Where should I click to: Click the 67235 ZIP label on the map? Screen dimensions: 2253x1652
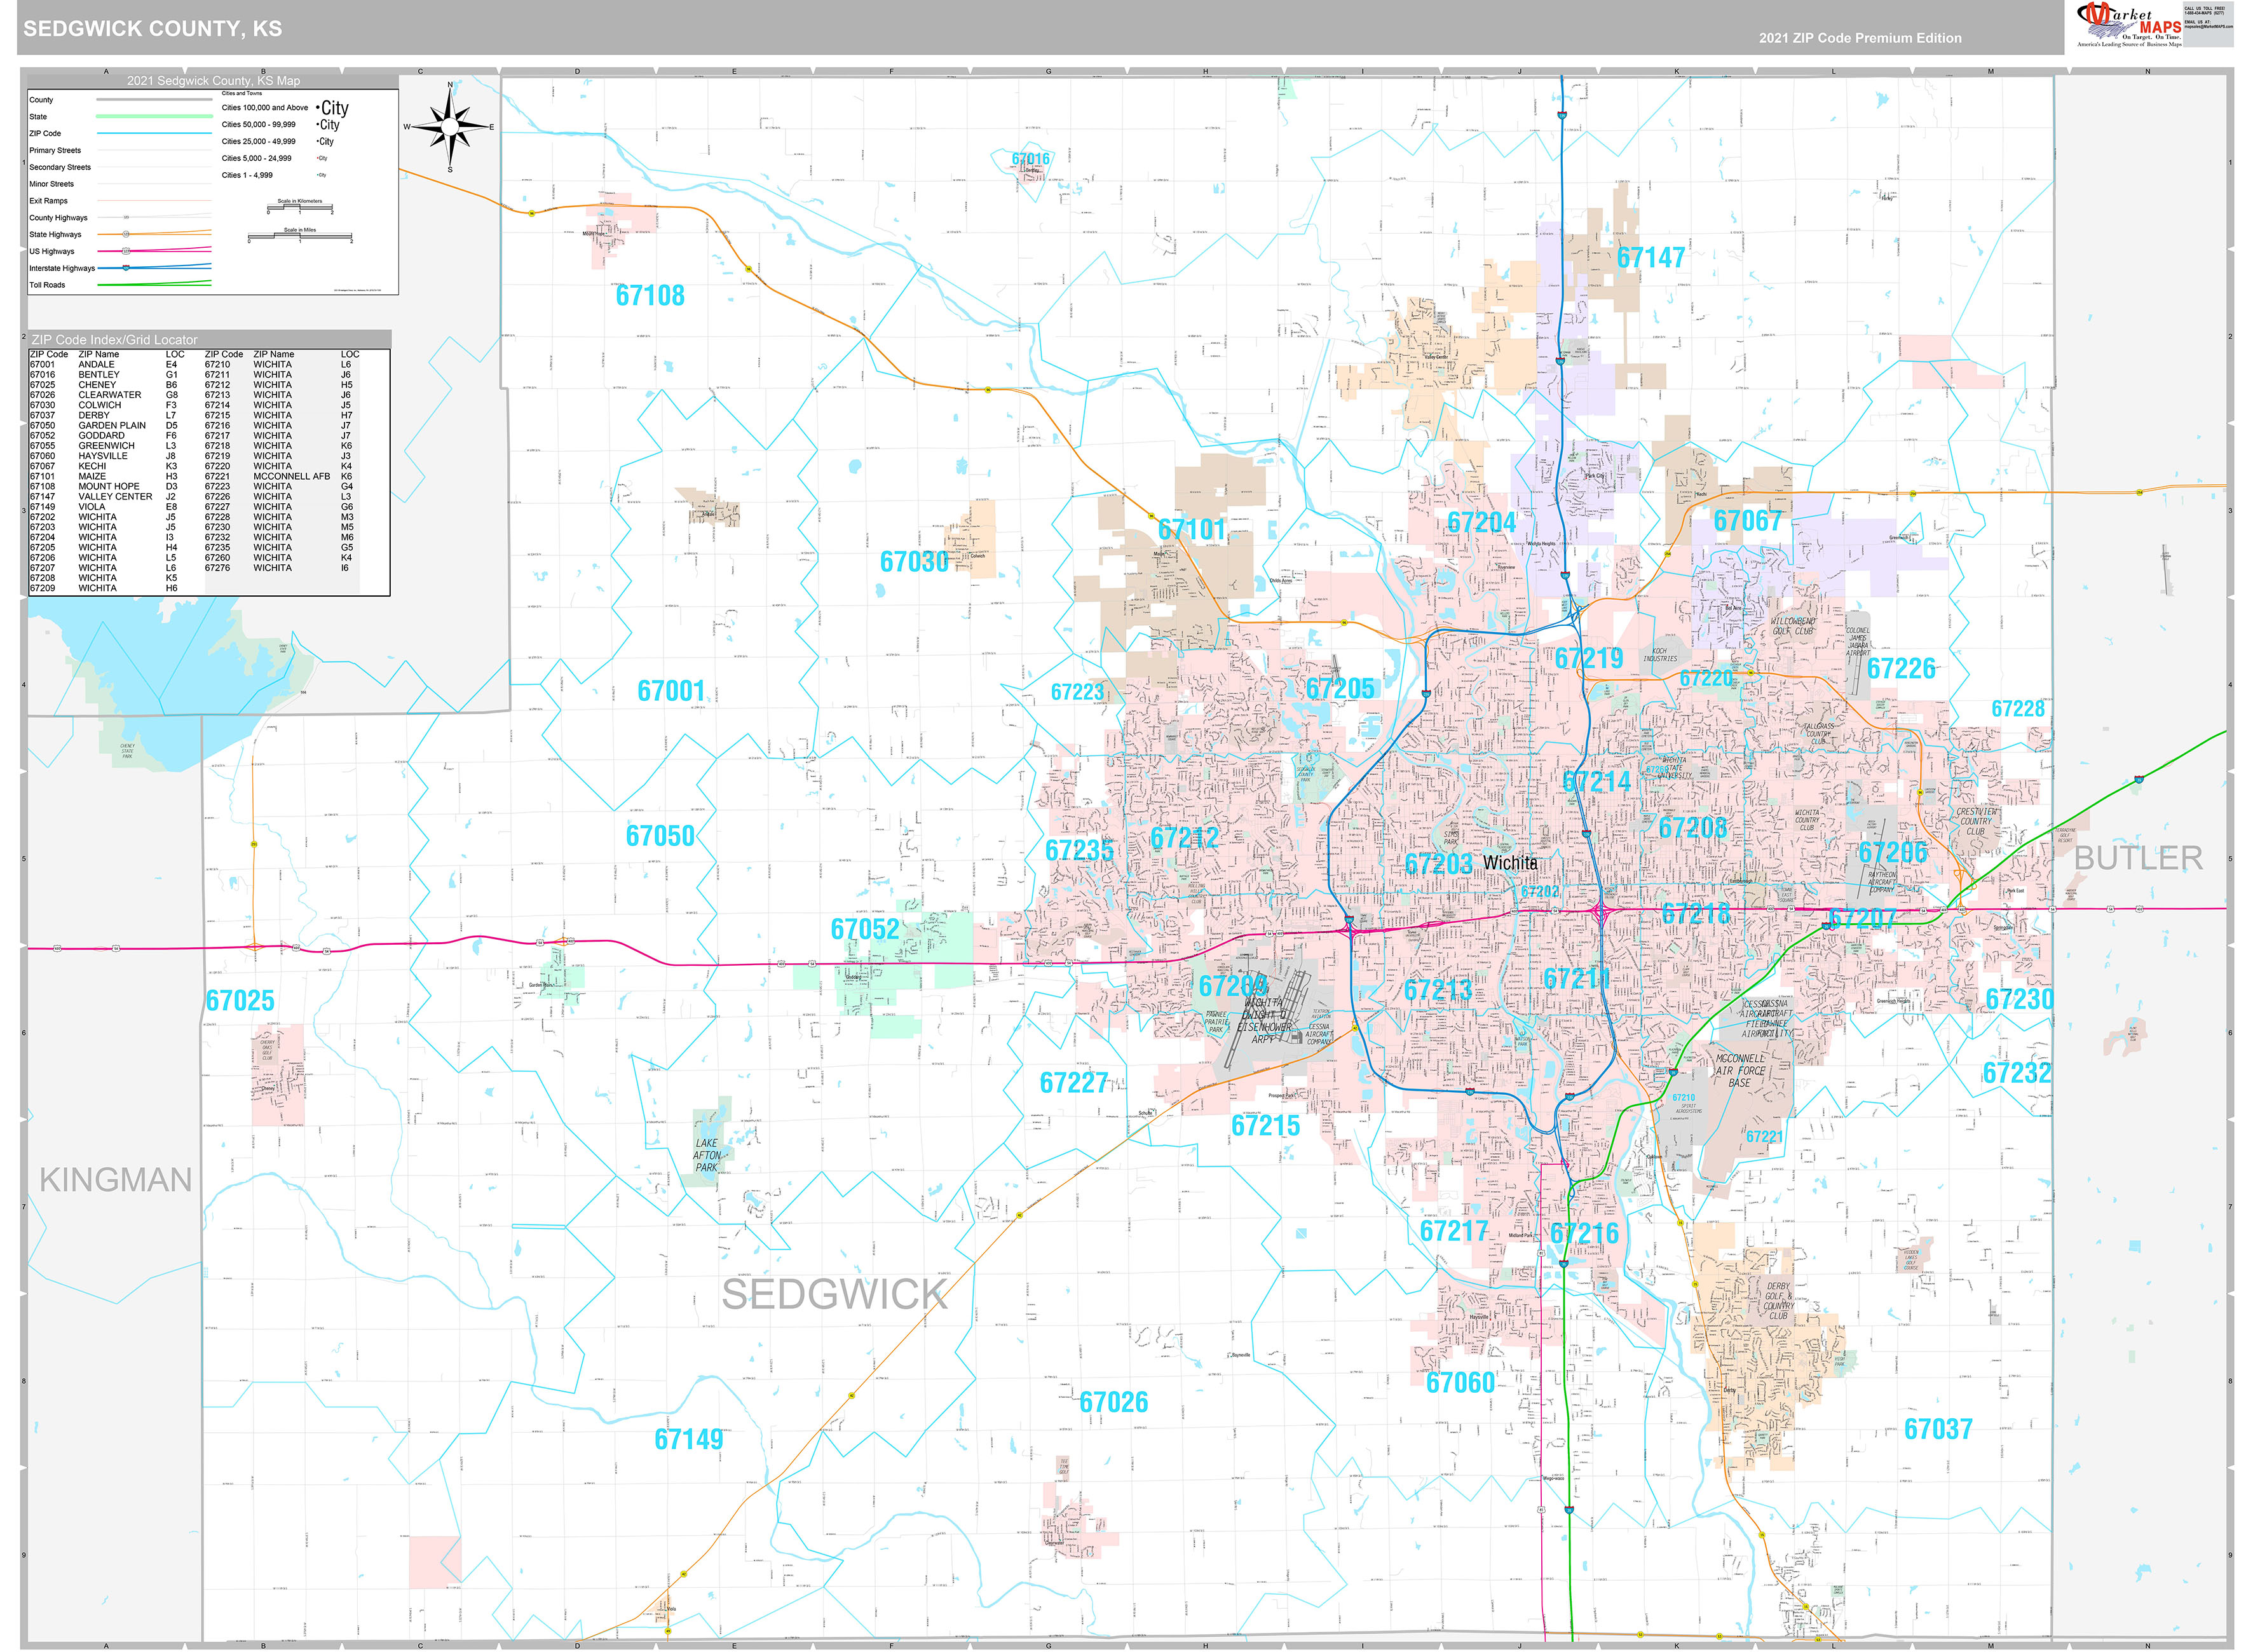tap(1079, 850)
